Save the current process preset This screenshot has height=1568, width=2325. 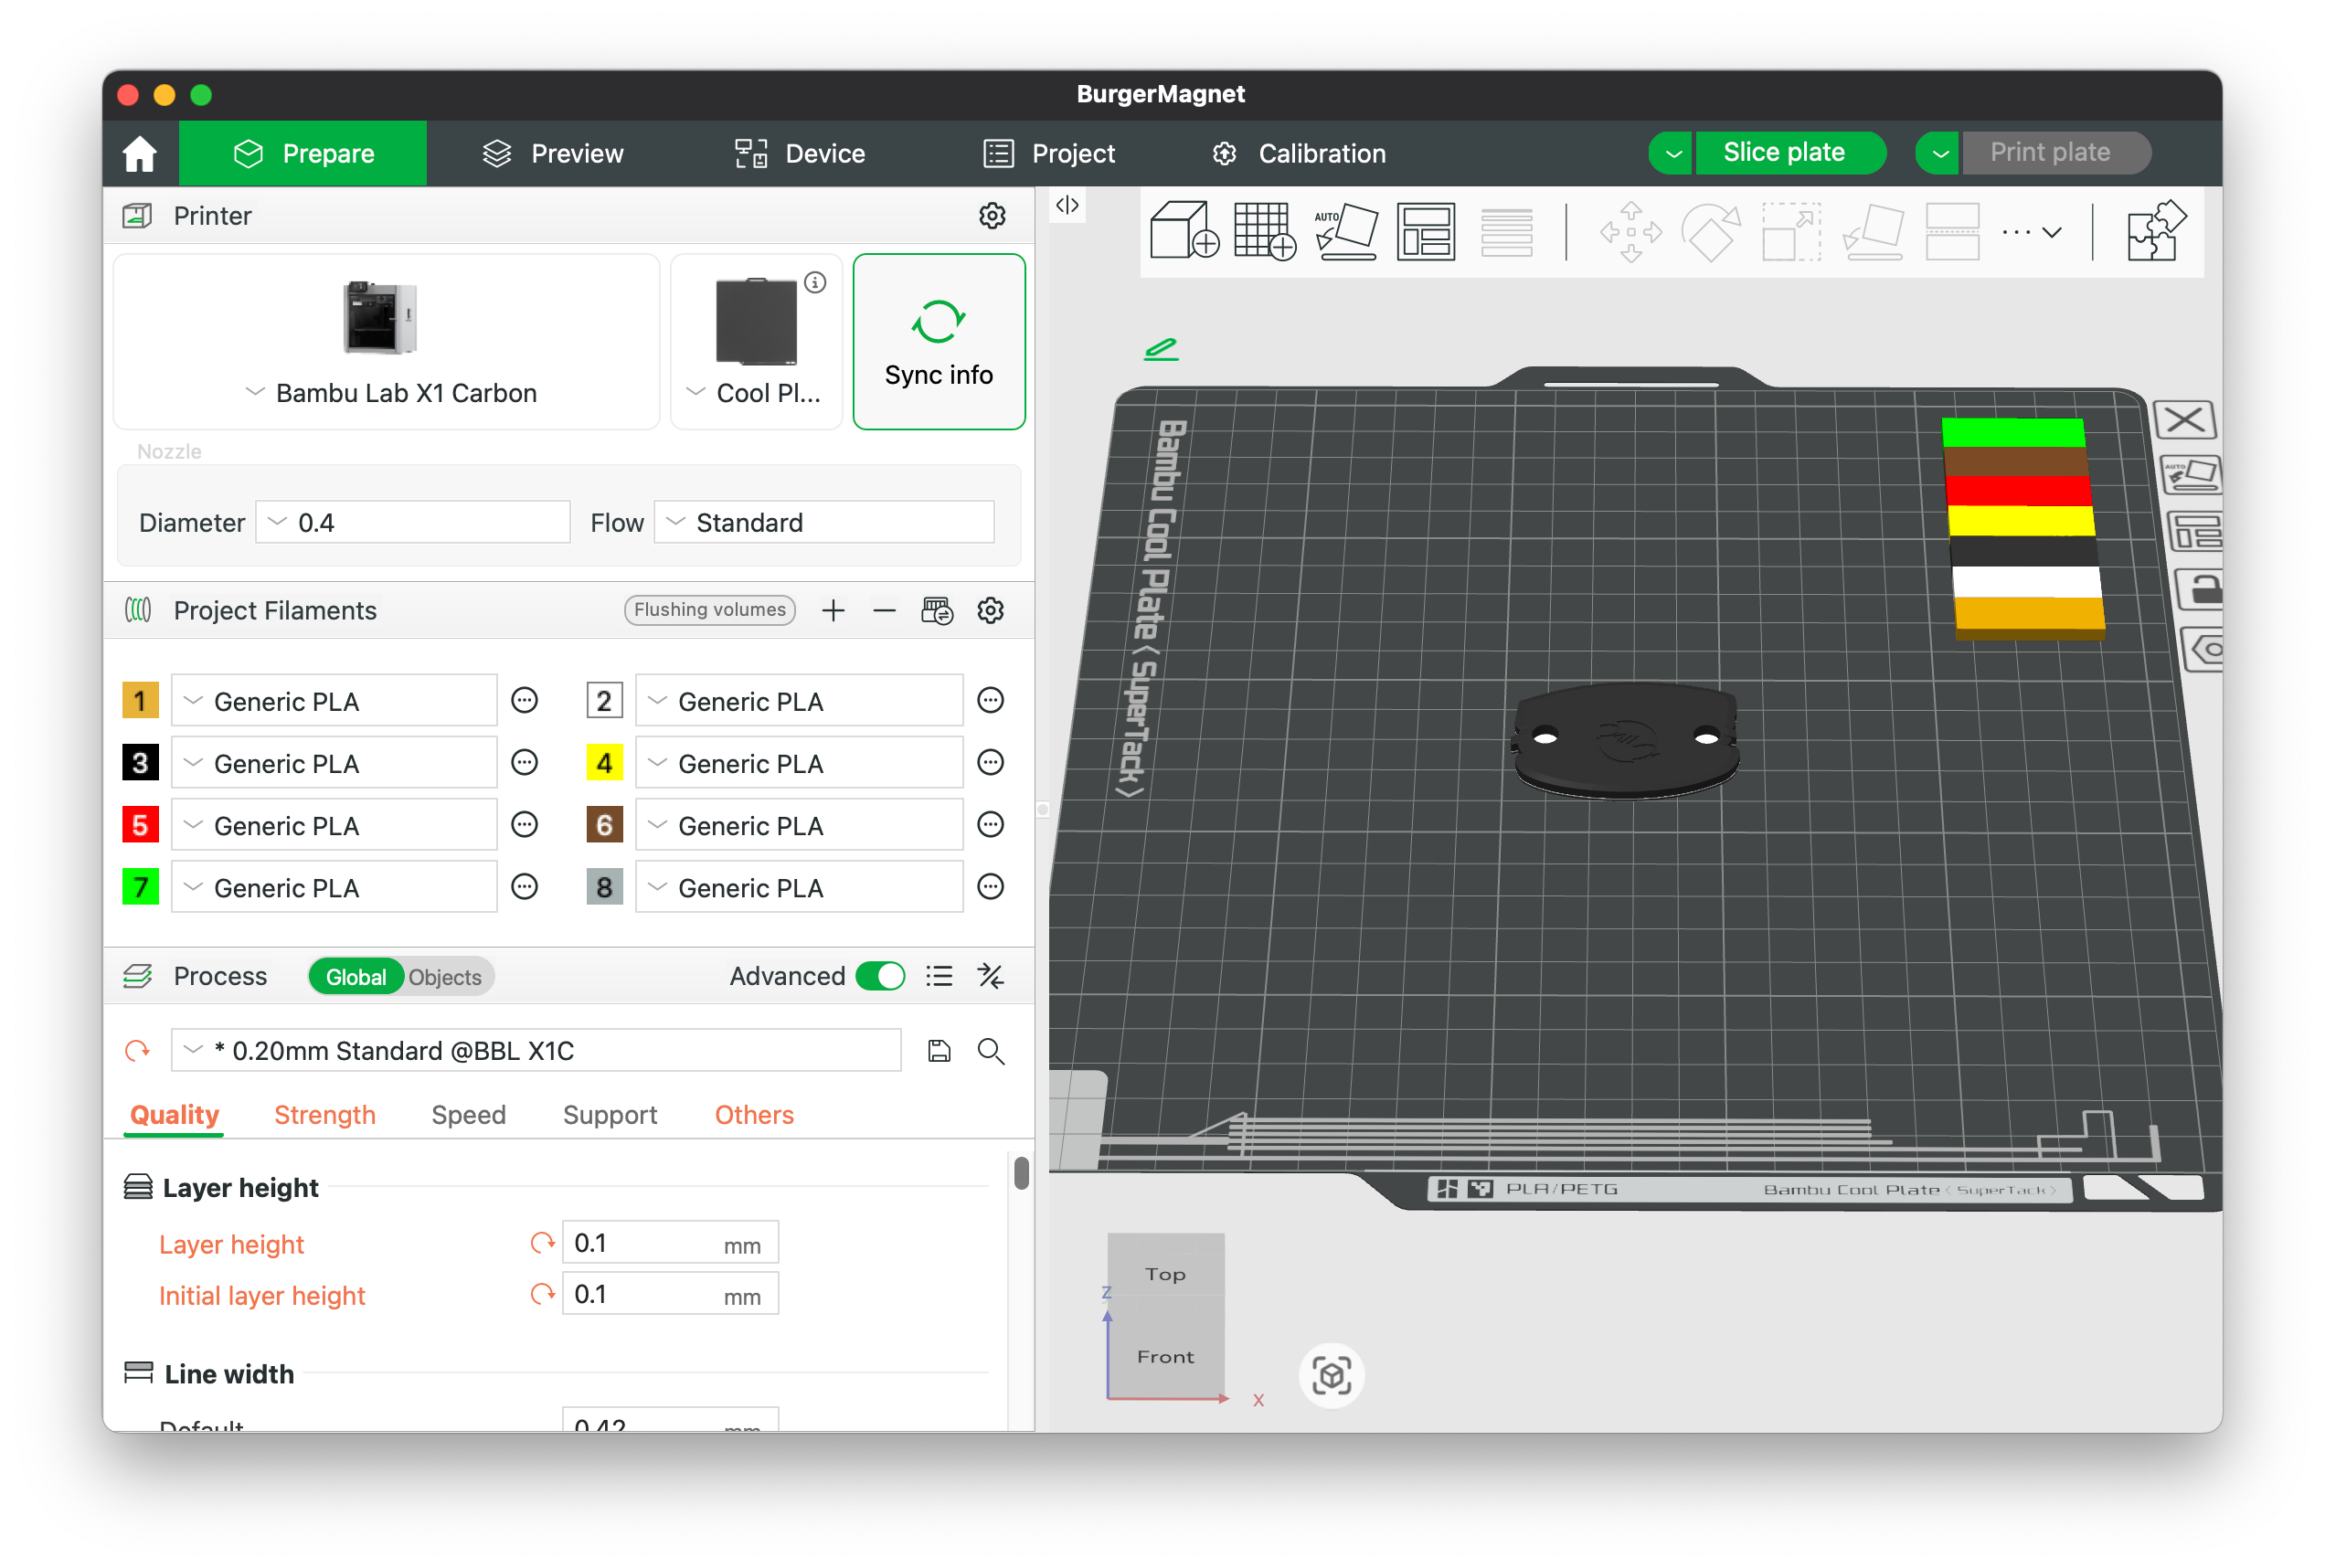pos(938,1050)
